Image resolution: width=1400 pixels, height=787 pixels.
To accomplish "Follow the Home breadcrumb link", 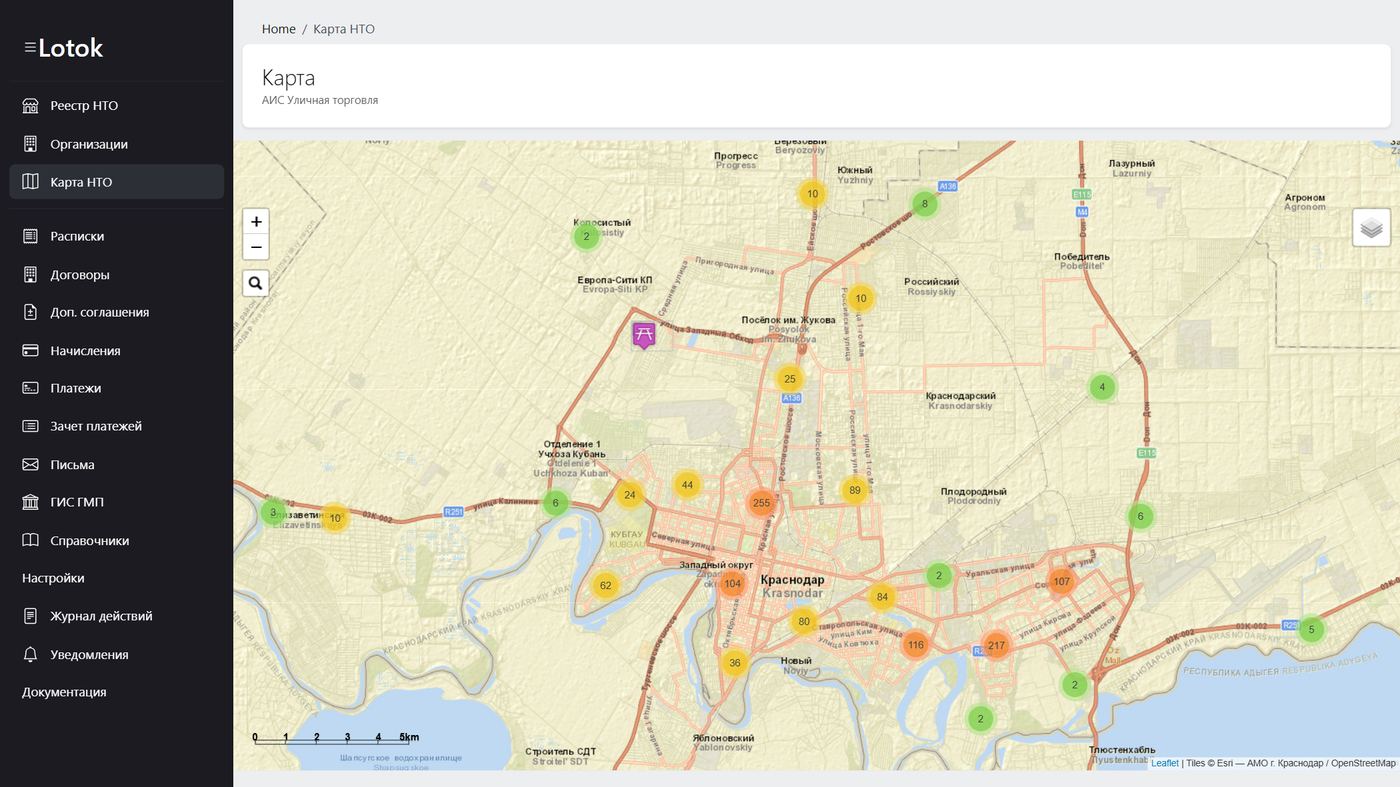I will pyautogui.click(x=278, y=29).
